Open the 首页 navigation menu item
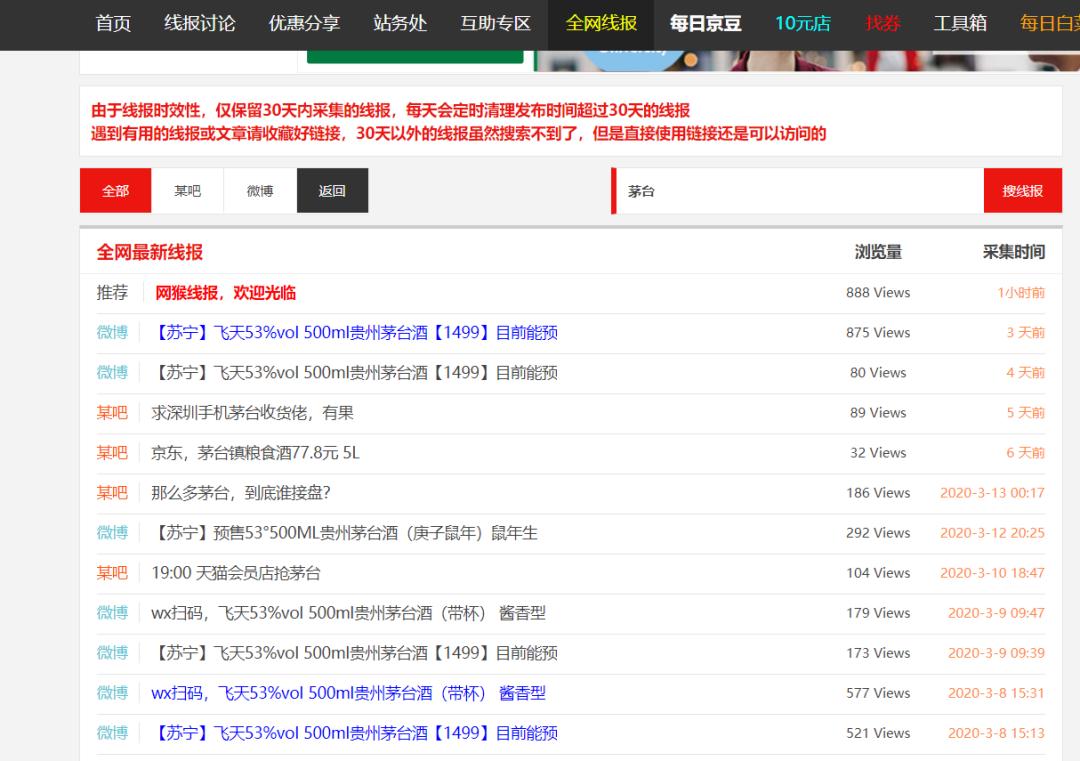Image resolution: width=1080 pixels, height=761 pixels. tap(111, 25)
